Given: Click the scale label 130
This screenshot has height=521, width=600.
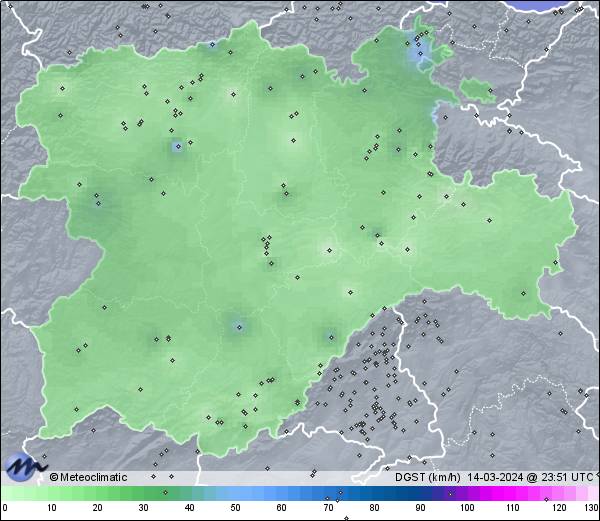Looking at the screenshot, I should coord(592,508).
